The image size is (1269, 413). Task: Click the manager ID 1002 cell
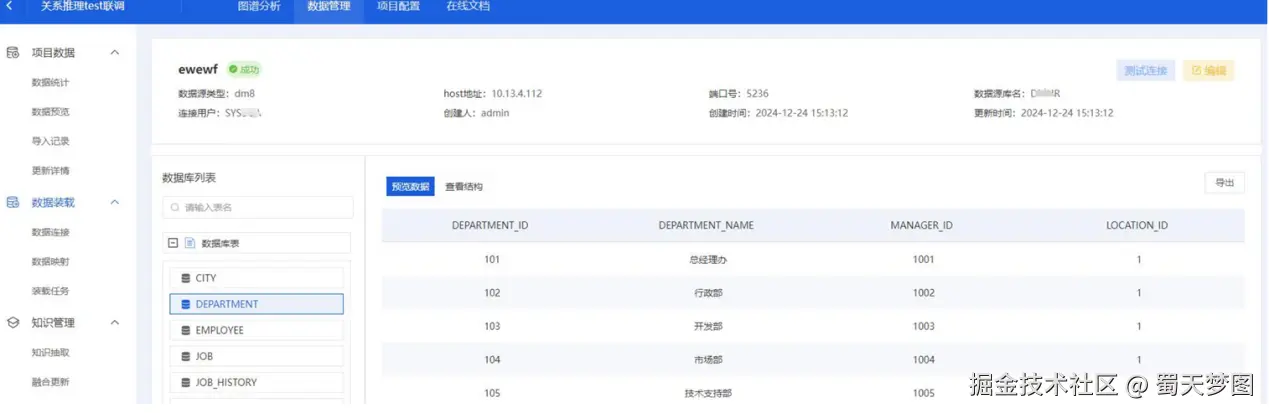point(924,293)
